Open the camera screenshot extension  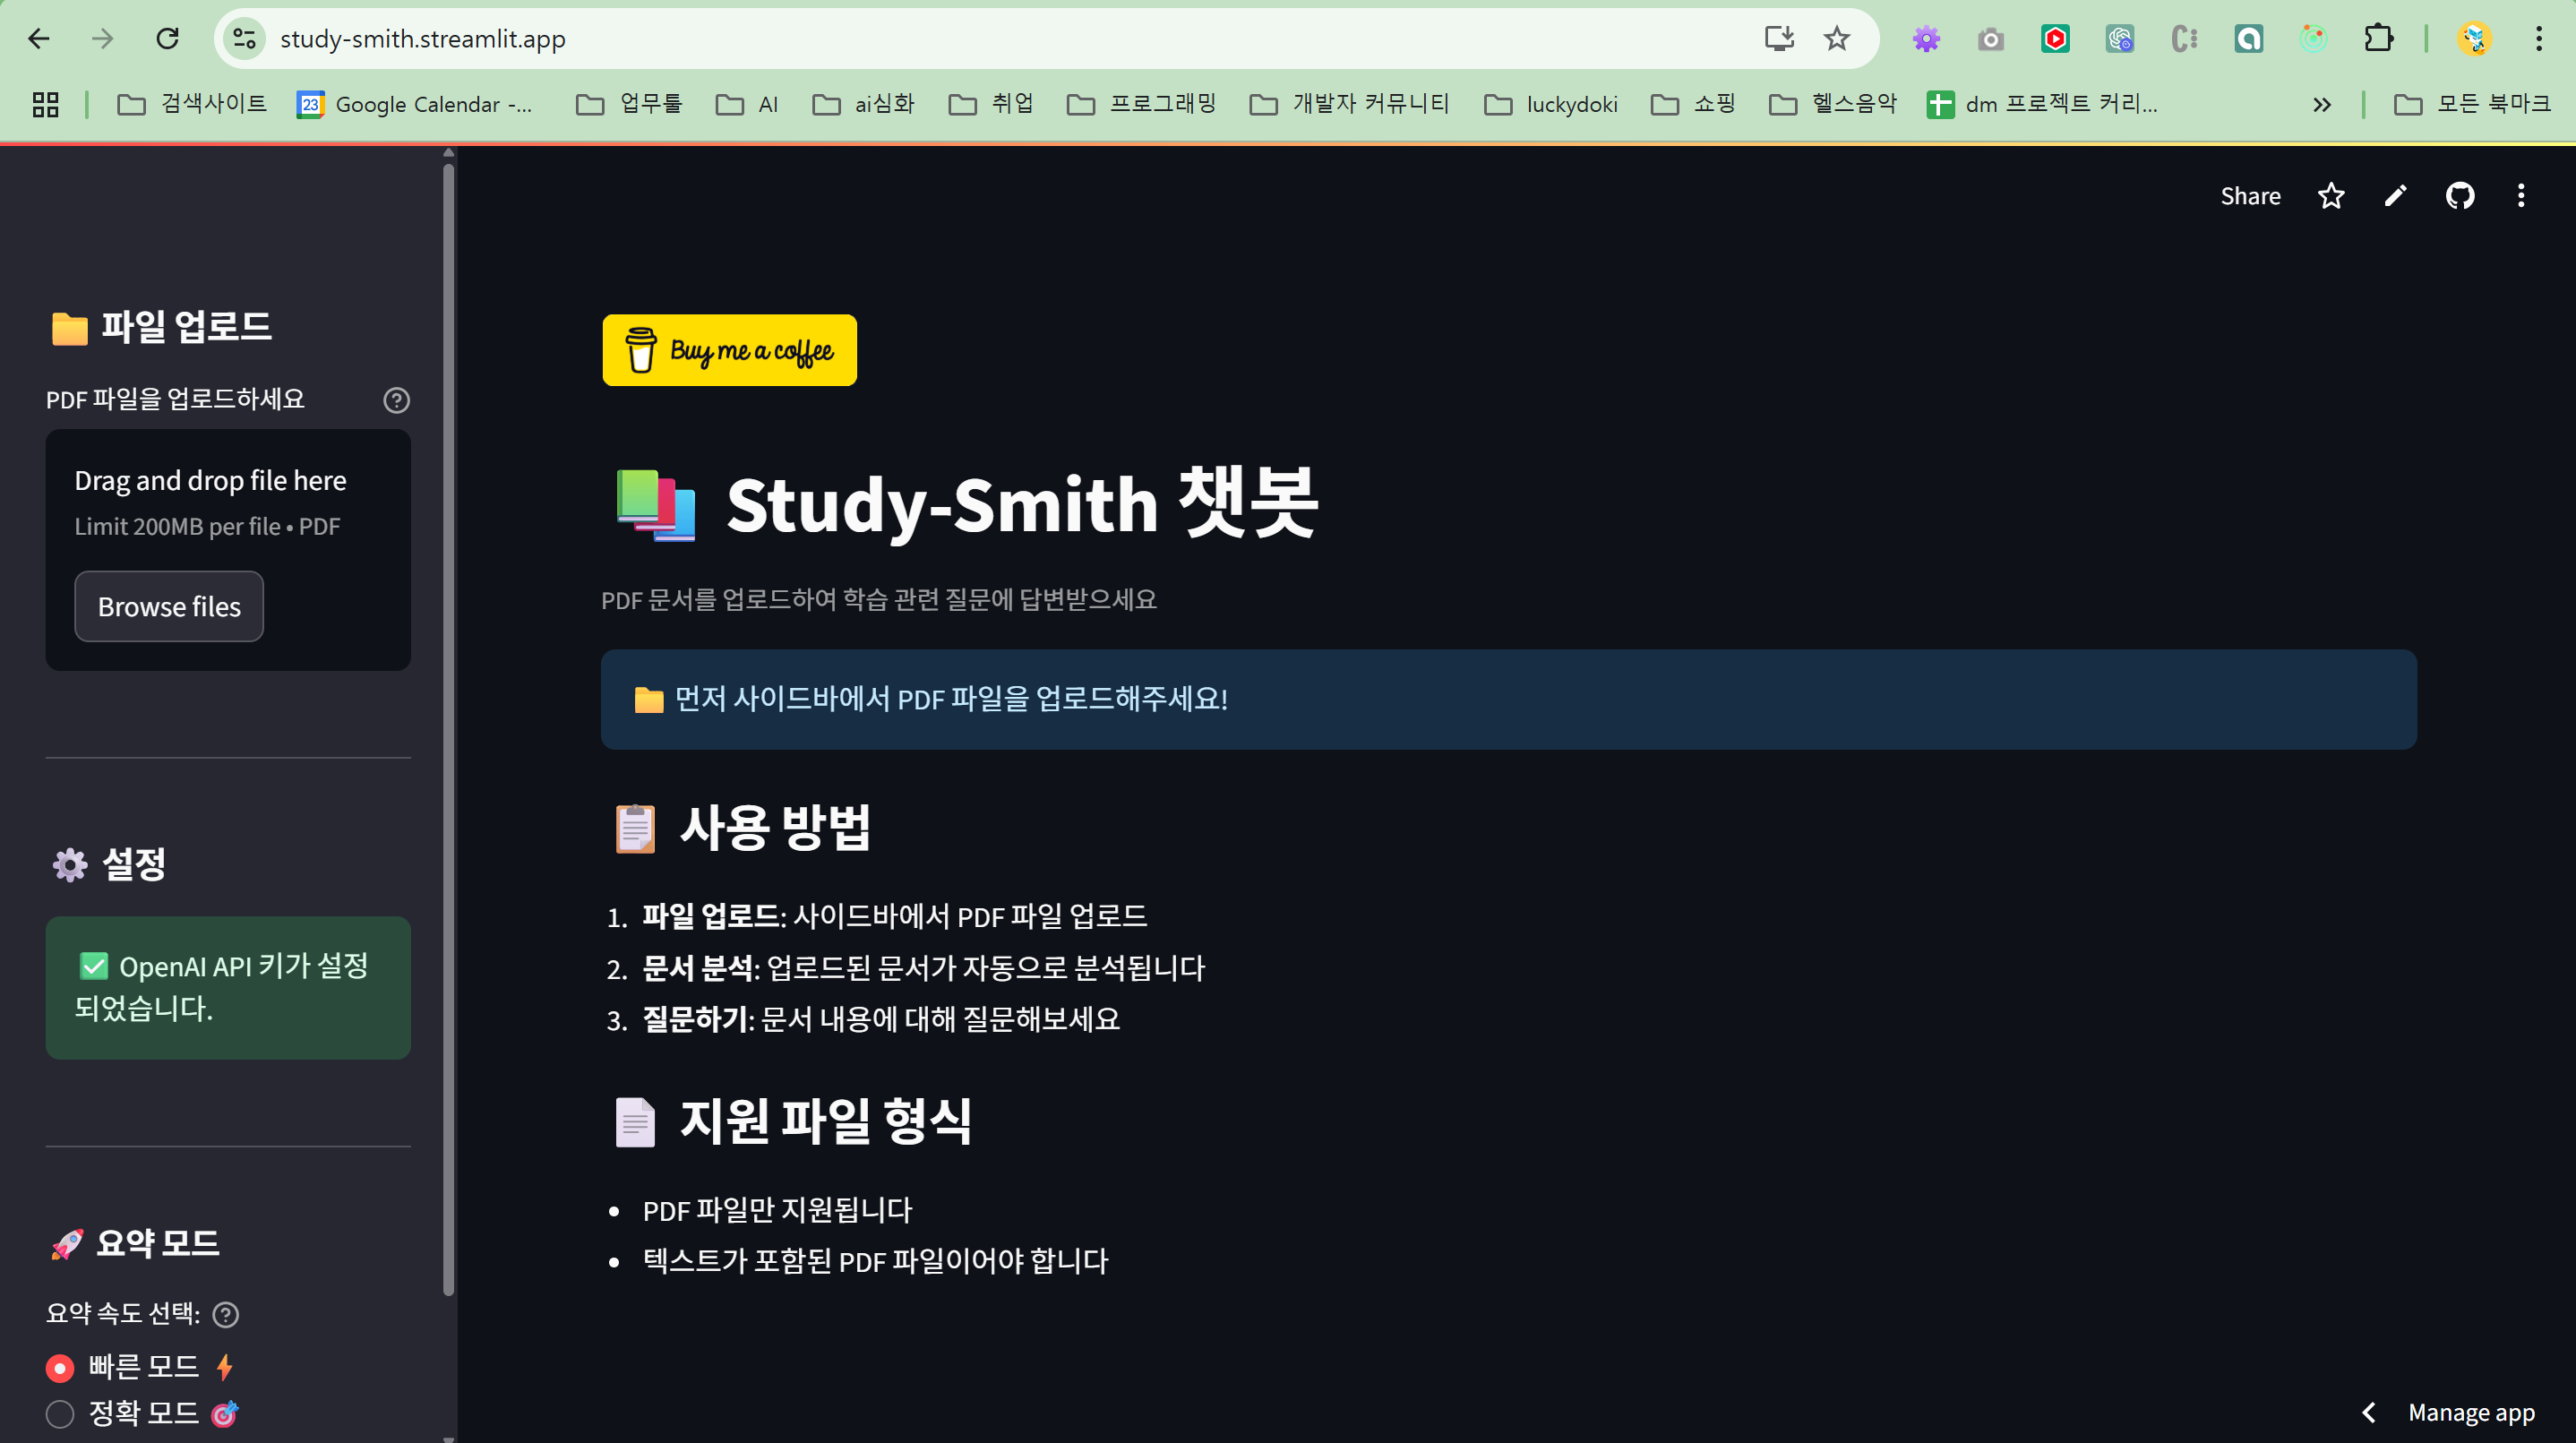pyautogui.click(x=1990, y=39)
